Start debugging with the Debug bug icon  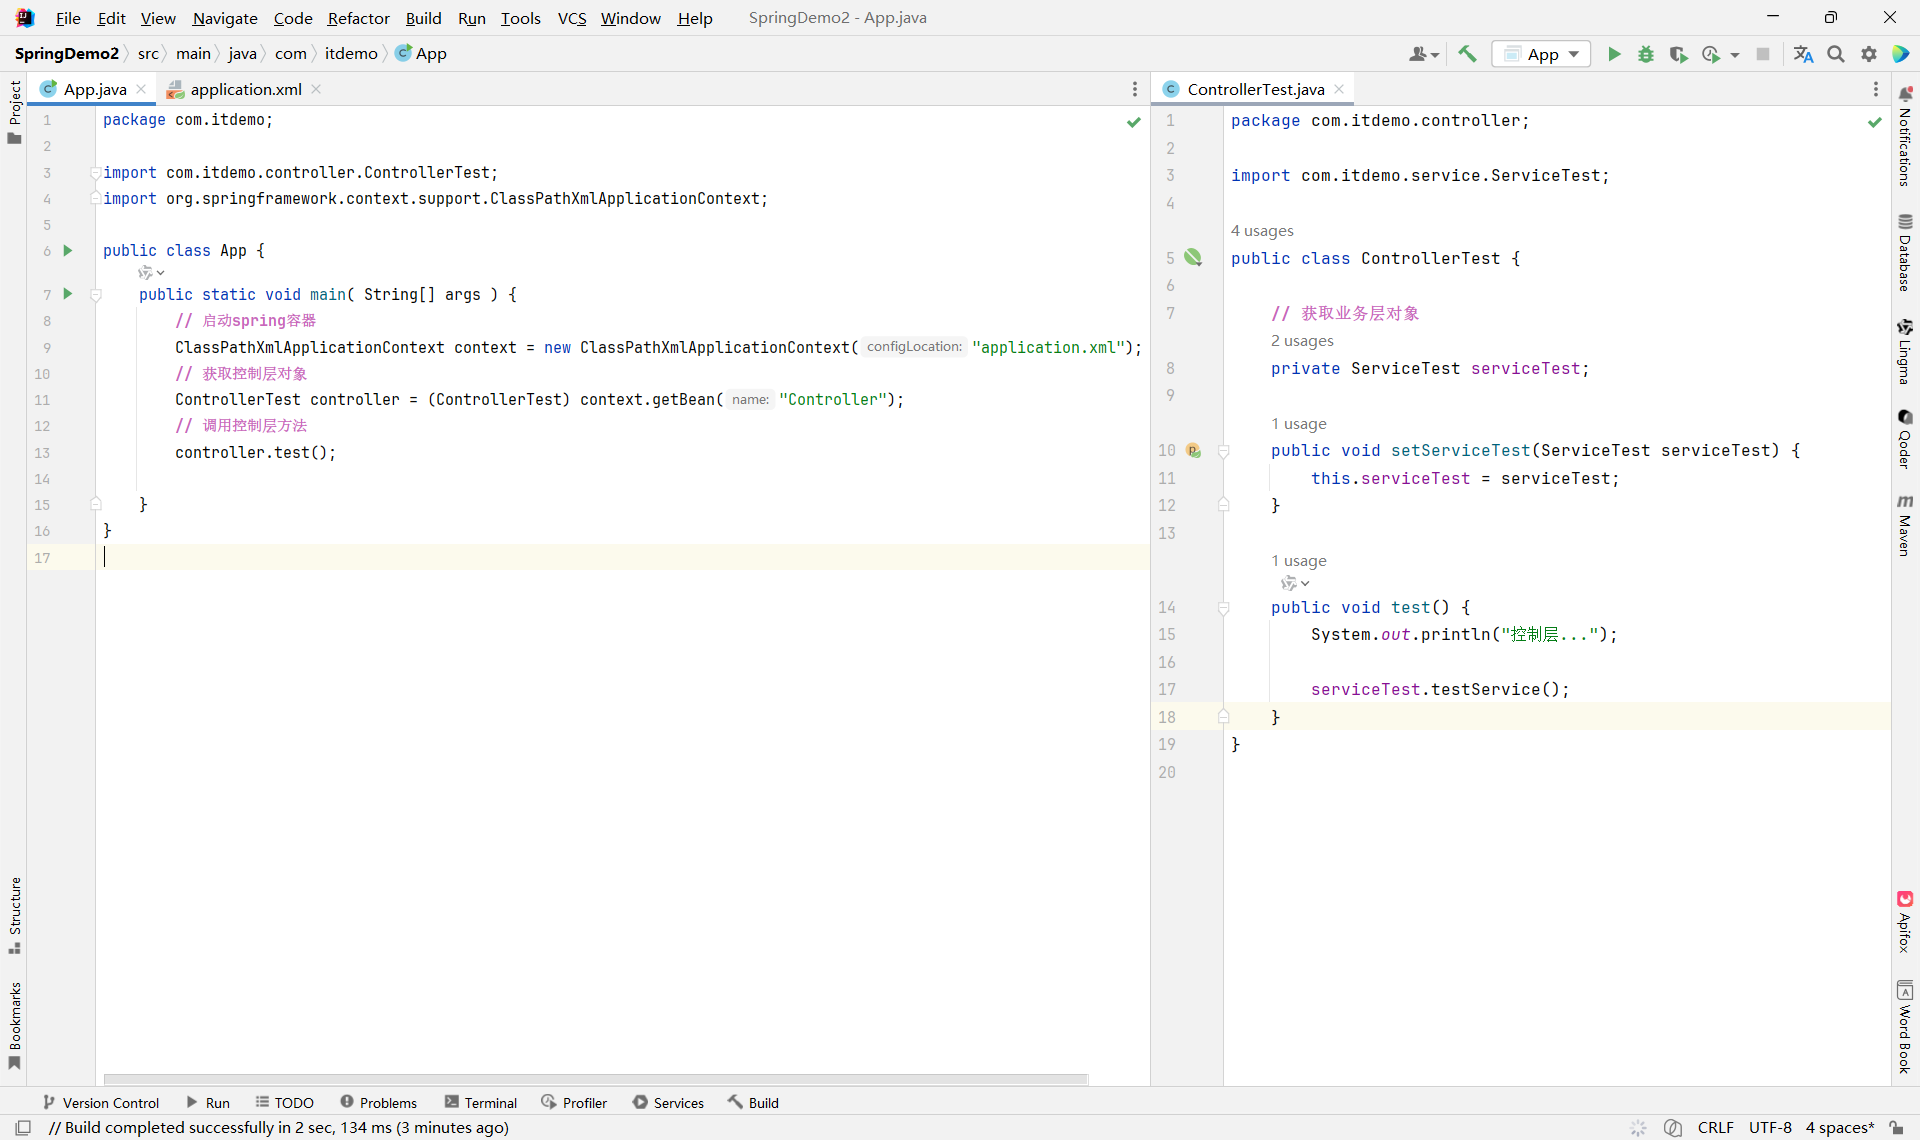coord(1645,54)
